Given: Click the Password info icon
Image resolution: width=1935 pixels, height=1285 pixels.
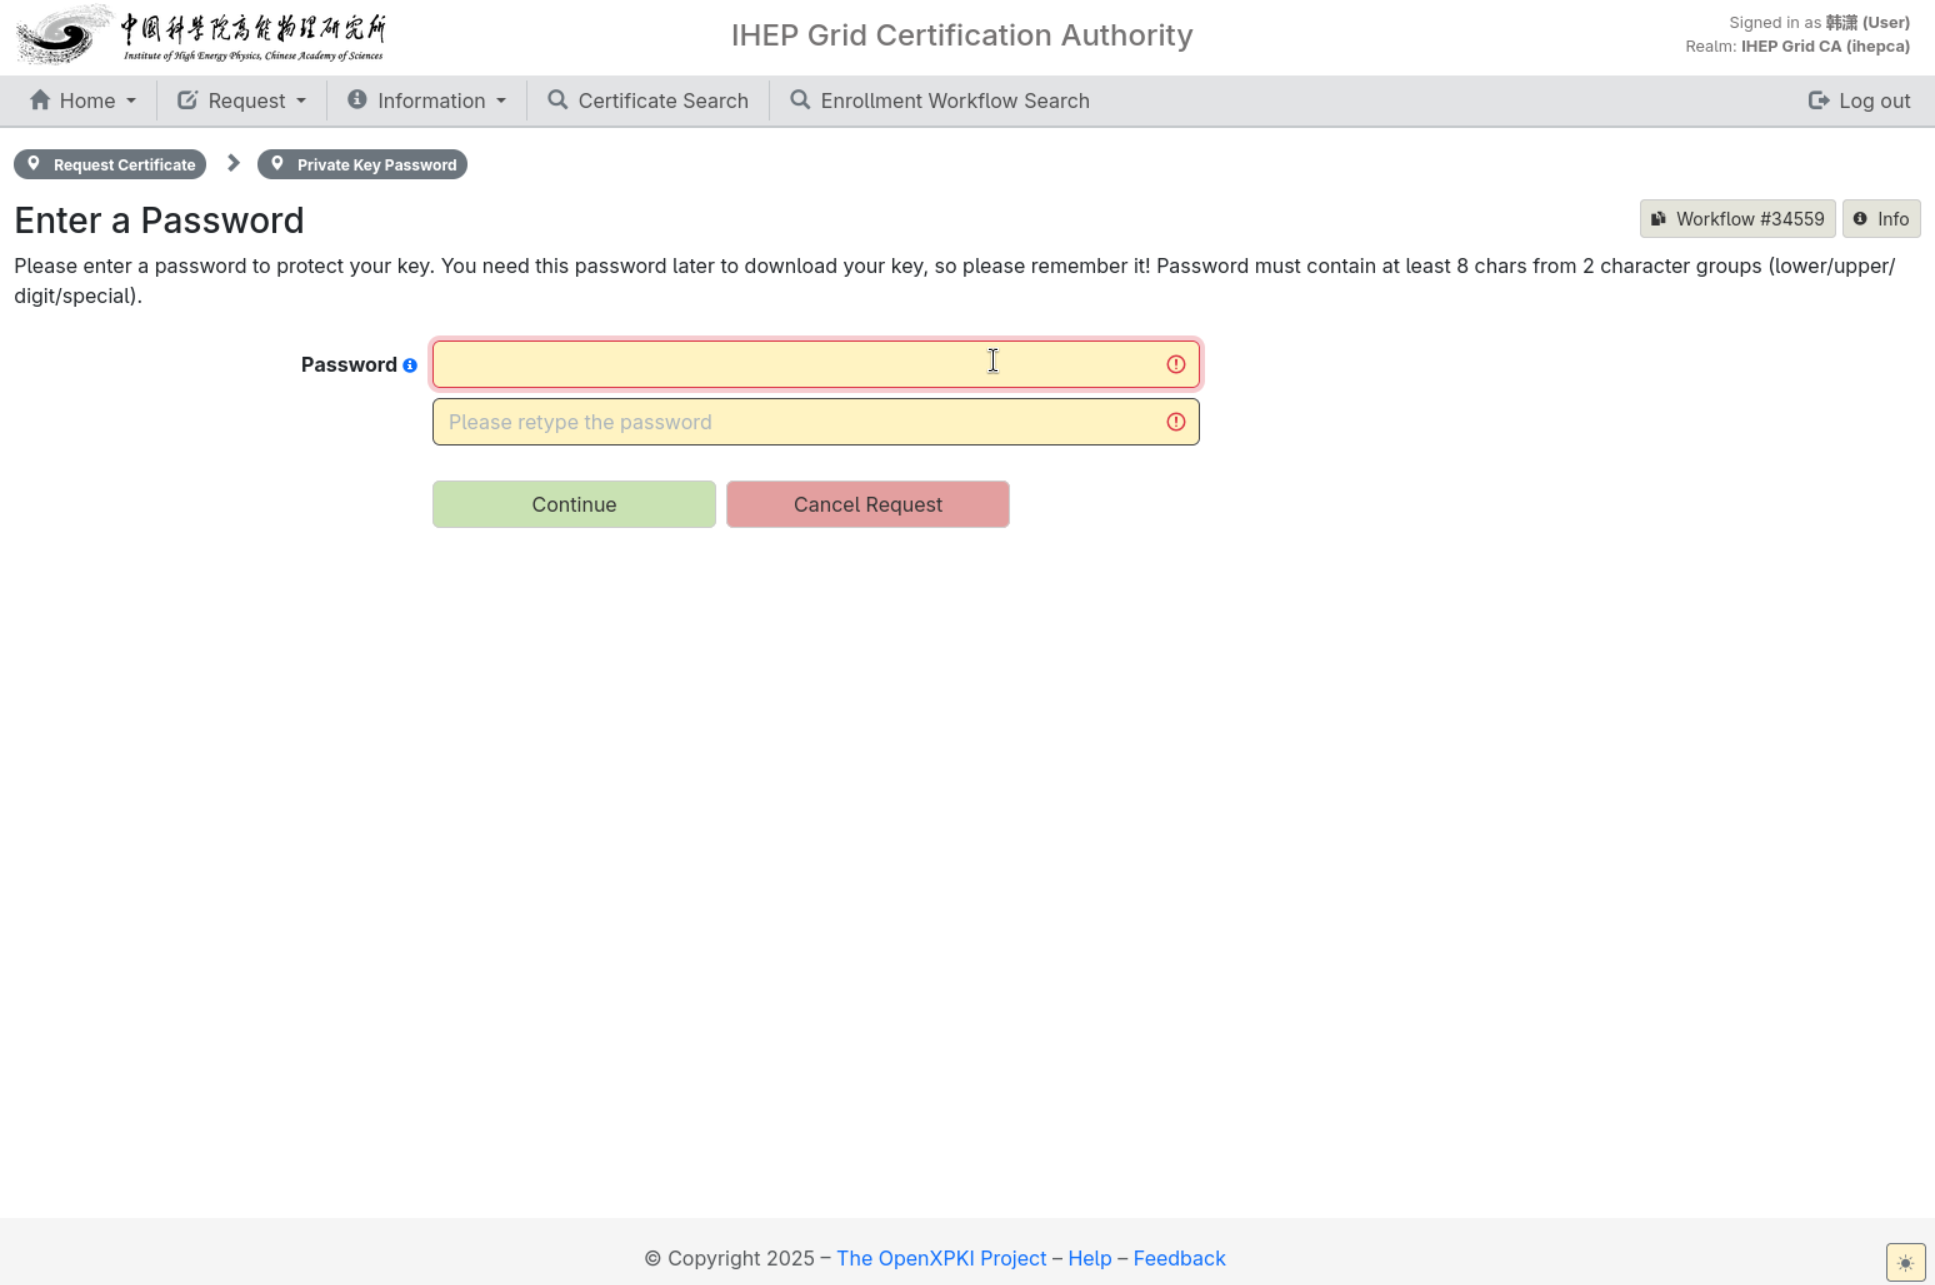Looking at the screenshot, I should (410, 365).
